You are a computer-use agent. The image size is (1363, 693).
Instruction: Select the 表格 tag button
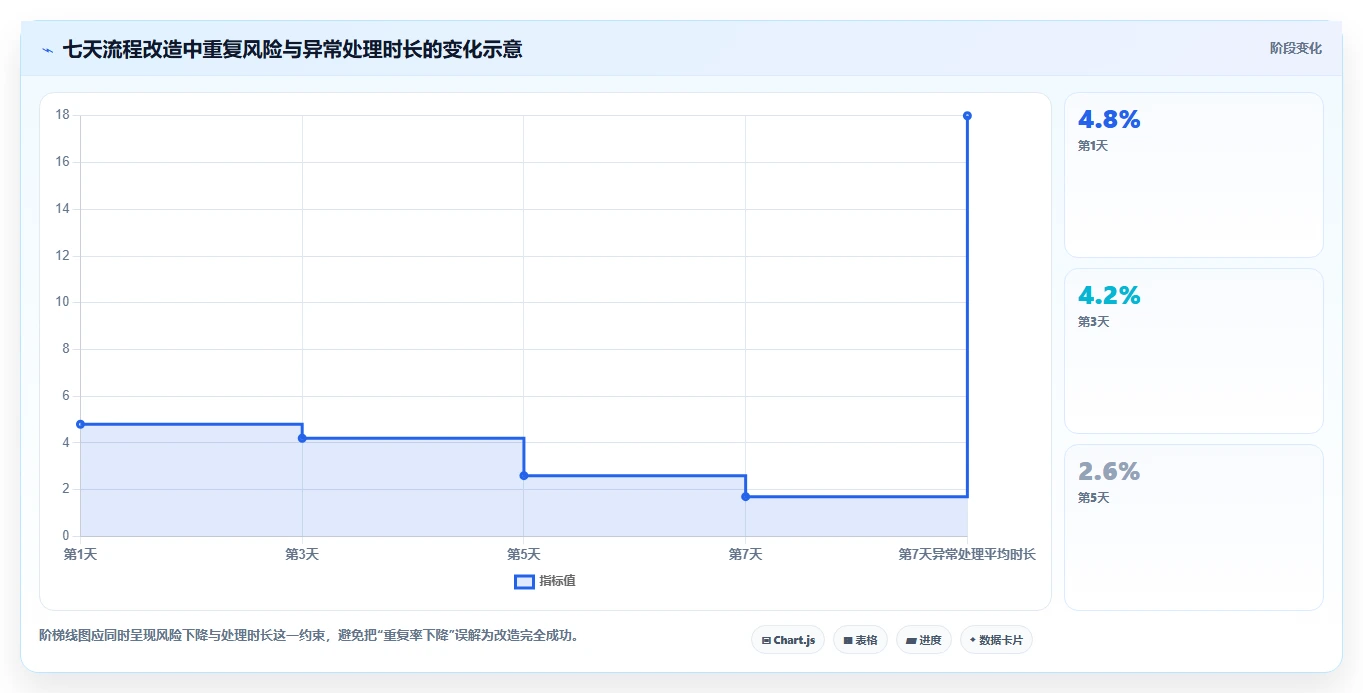point(860,640)
